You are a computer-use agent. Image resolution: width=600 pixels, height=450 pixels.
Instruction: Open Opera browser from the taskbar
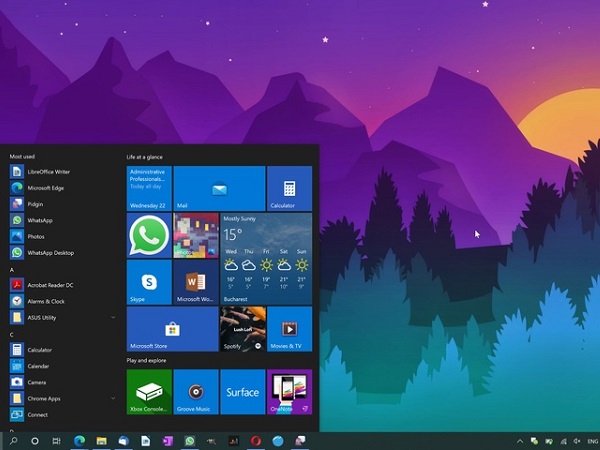coord(256,441)
